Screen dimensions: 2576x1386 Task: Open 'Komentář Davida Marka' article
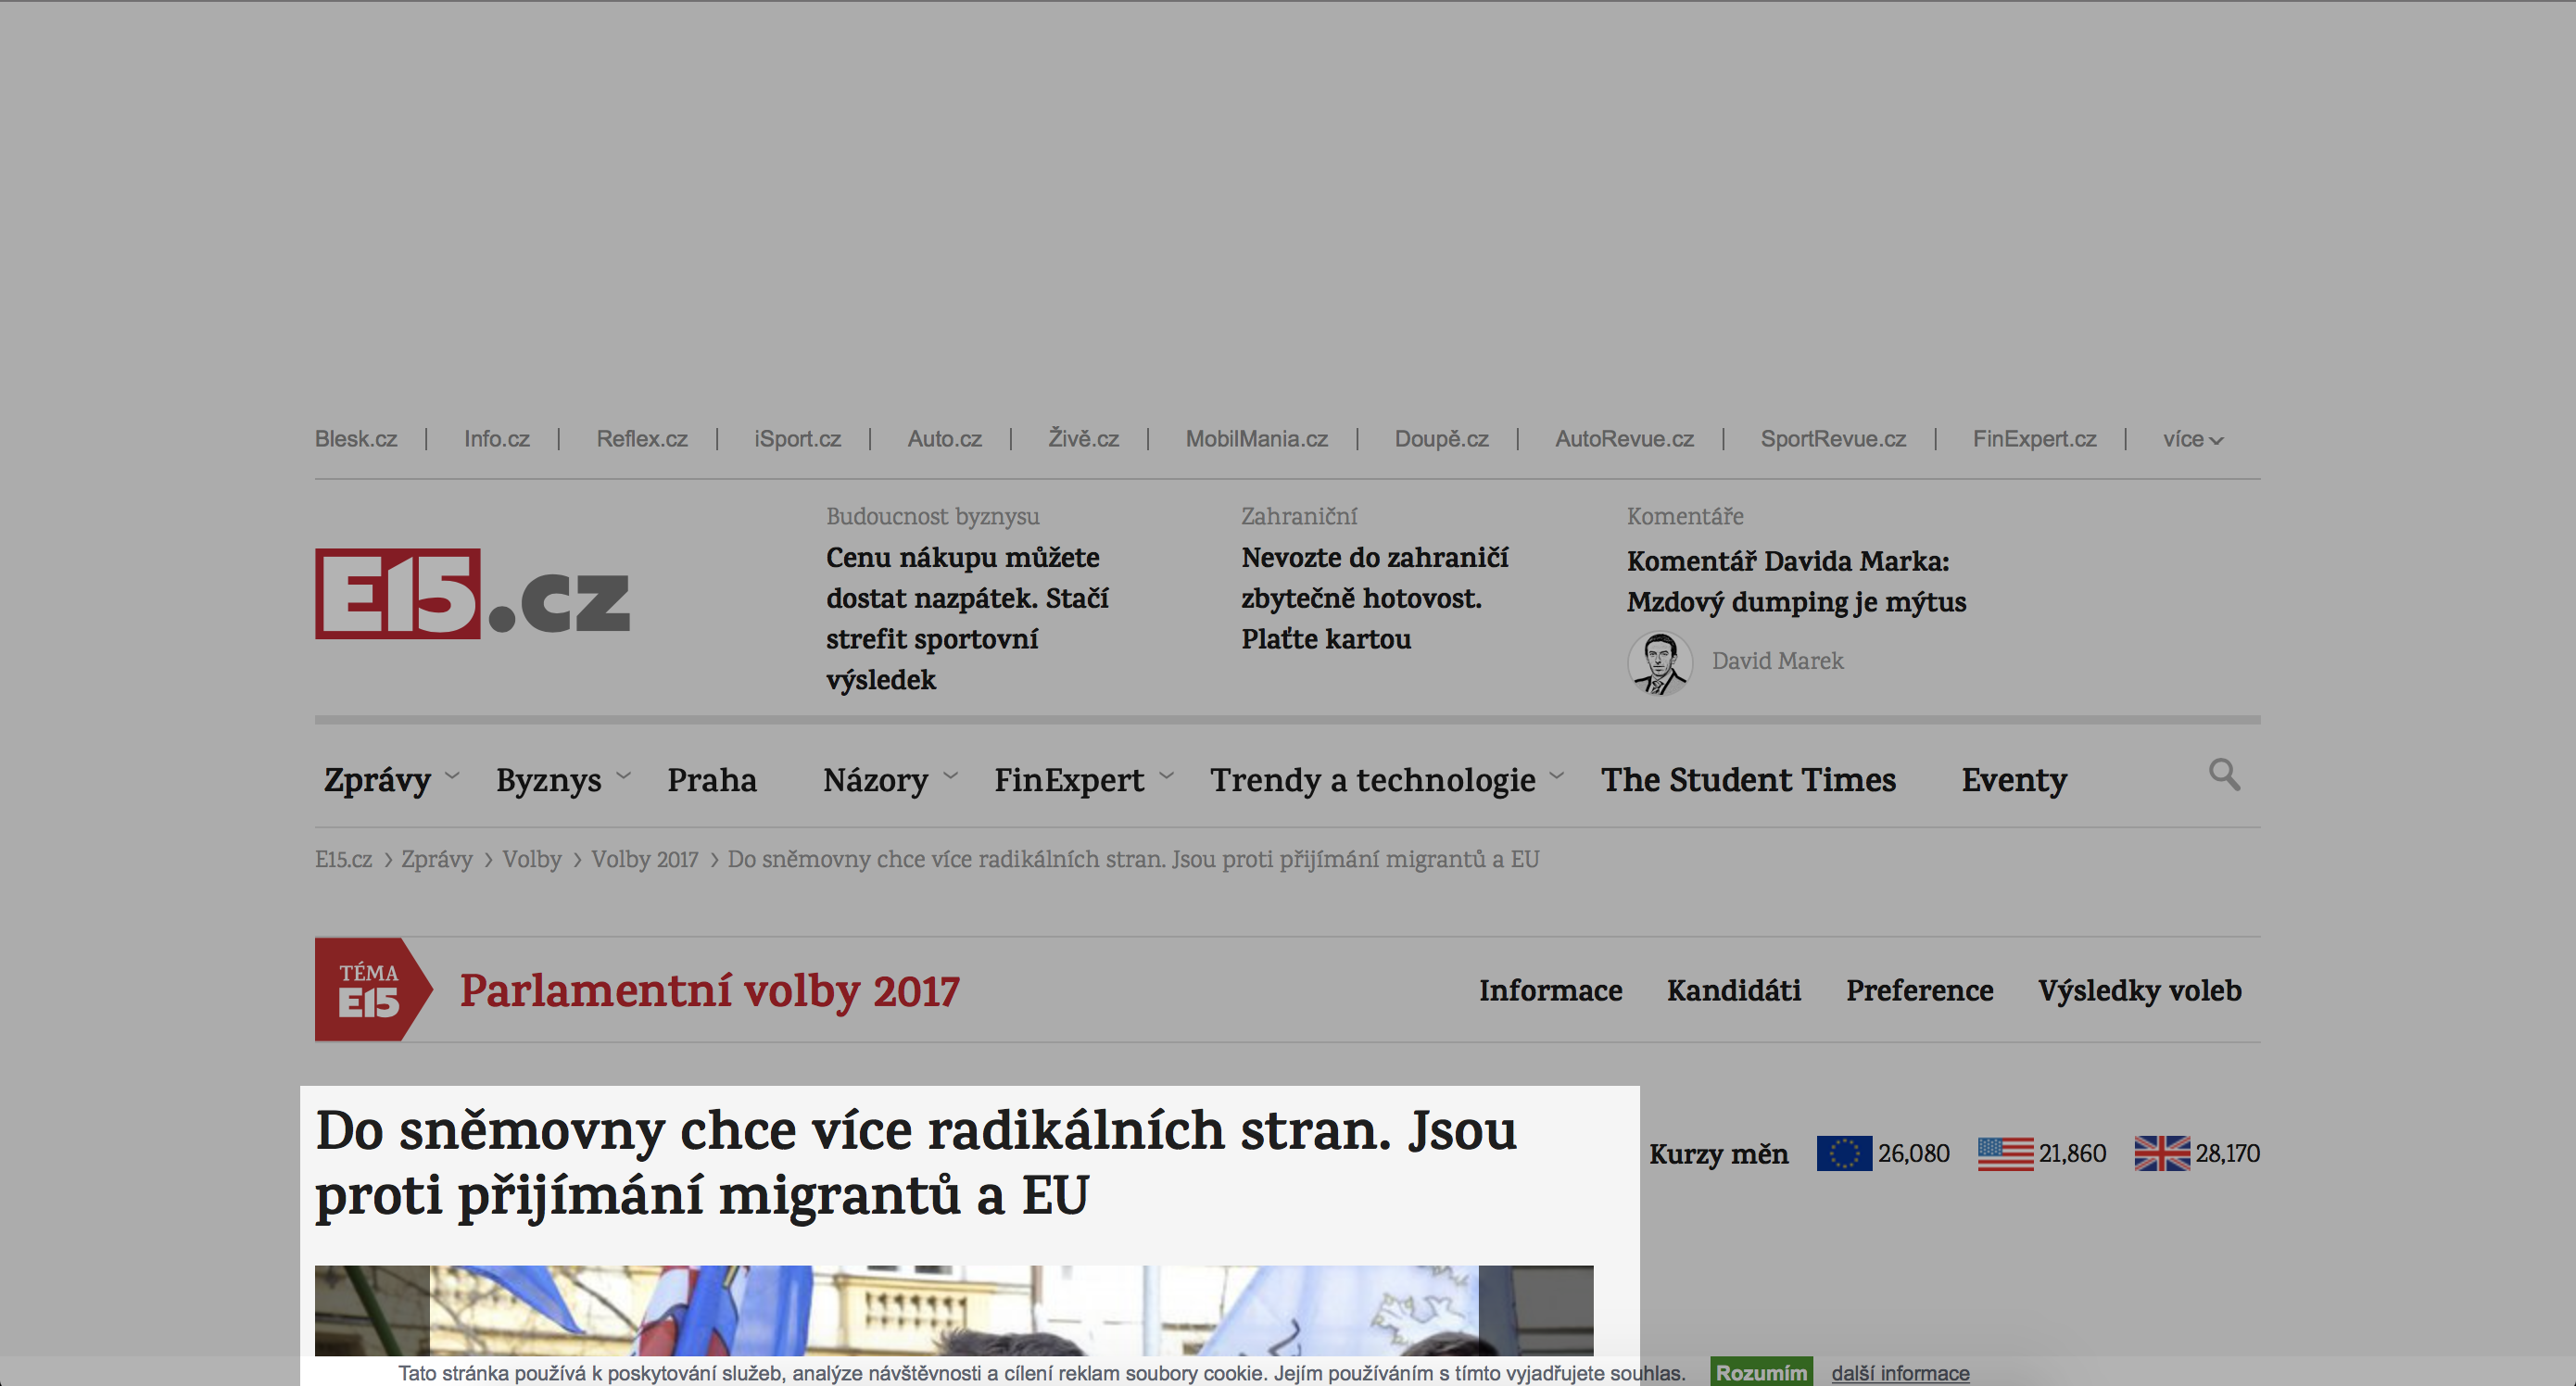[x=1796, y=581]
